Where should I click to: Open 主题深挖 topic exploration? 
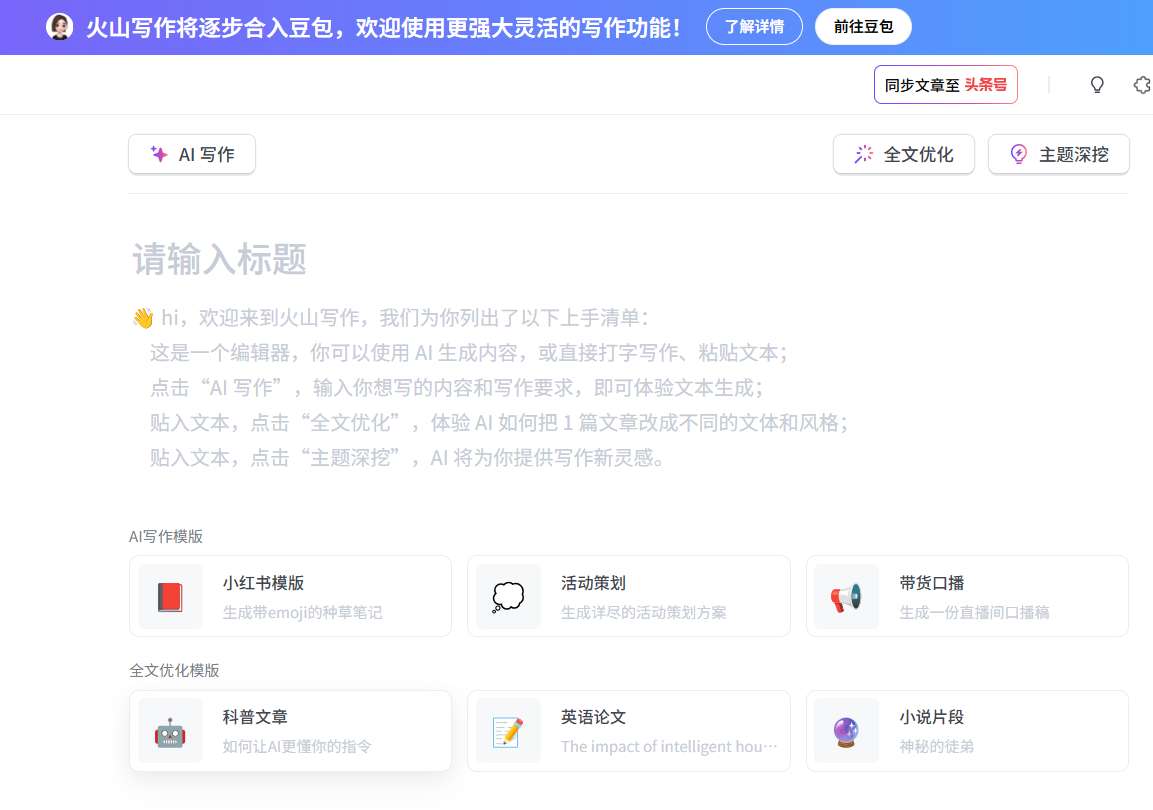[1058, 154]
